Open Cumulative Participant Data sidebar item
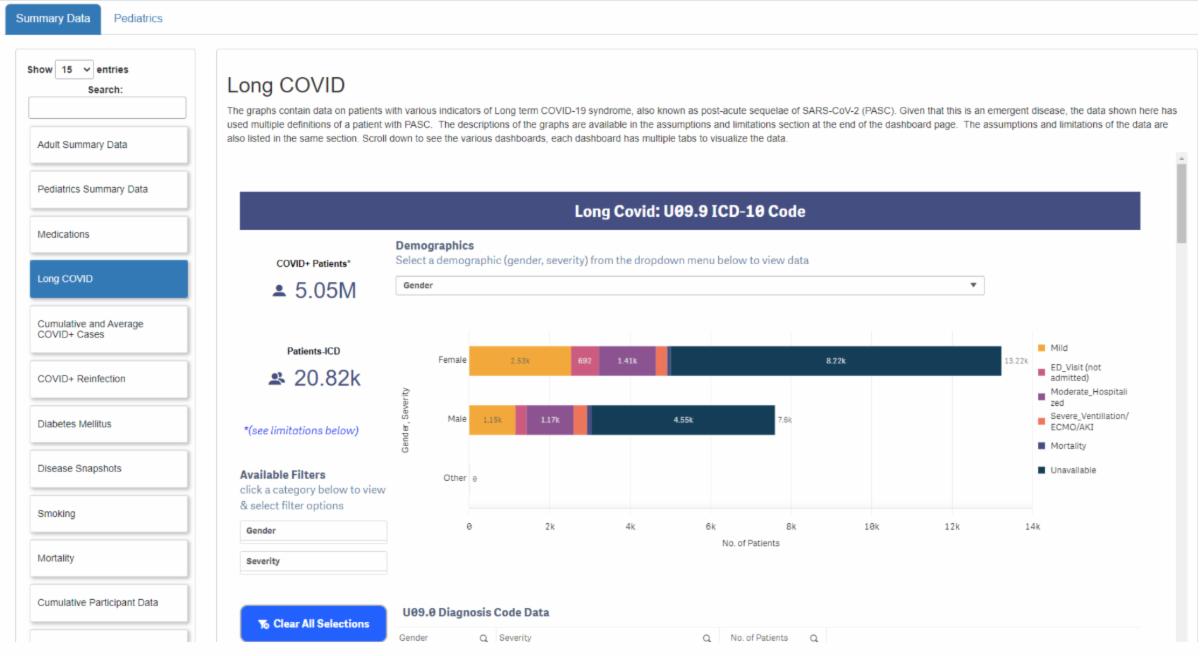 (108, 603)
